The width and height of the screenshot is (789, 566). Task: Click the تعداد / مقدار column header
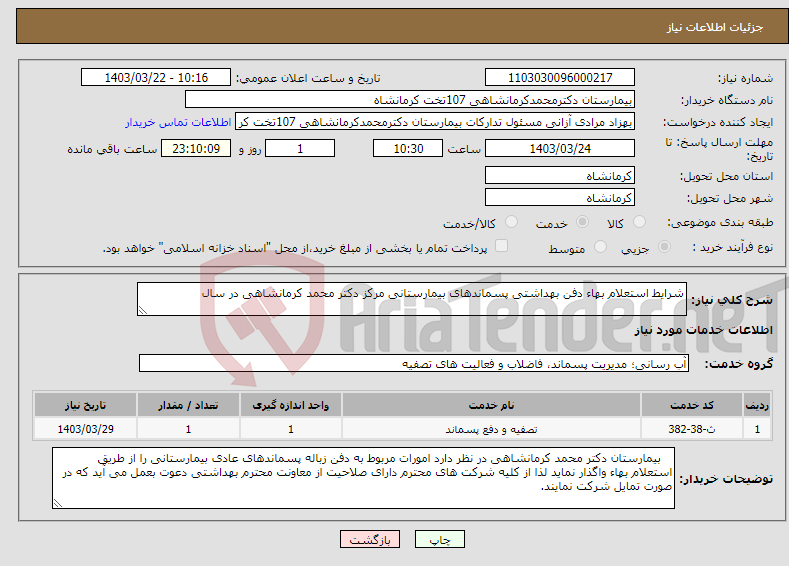[188, 405]
